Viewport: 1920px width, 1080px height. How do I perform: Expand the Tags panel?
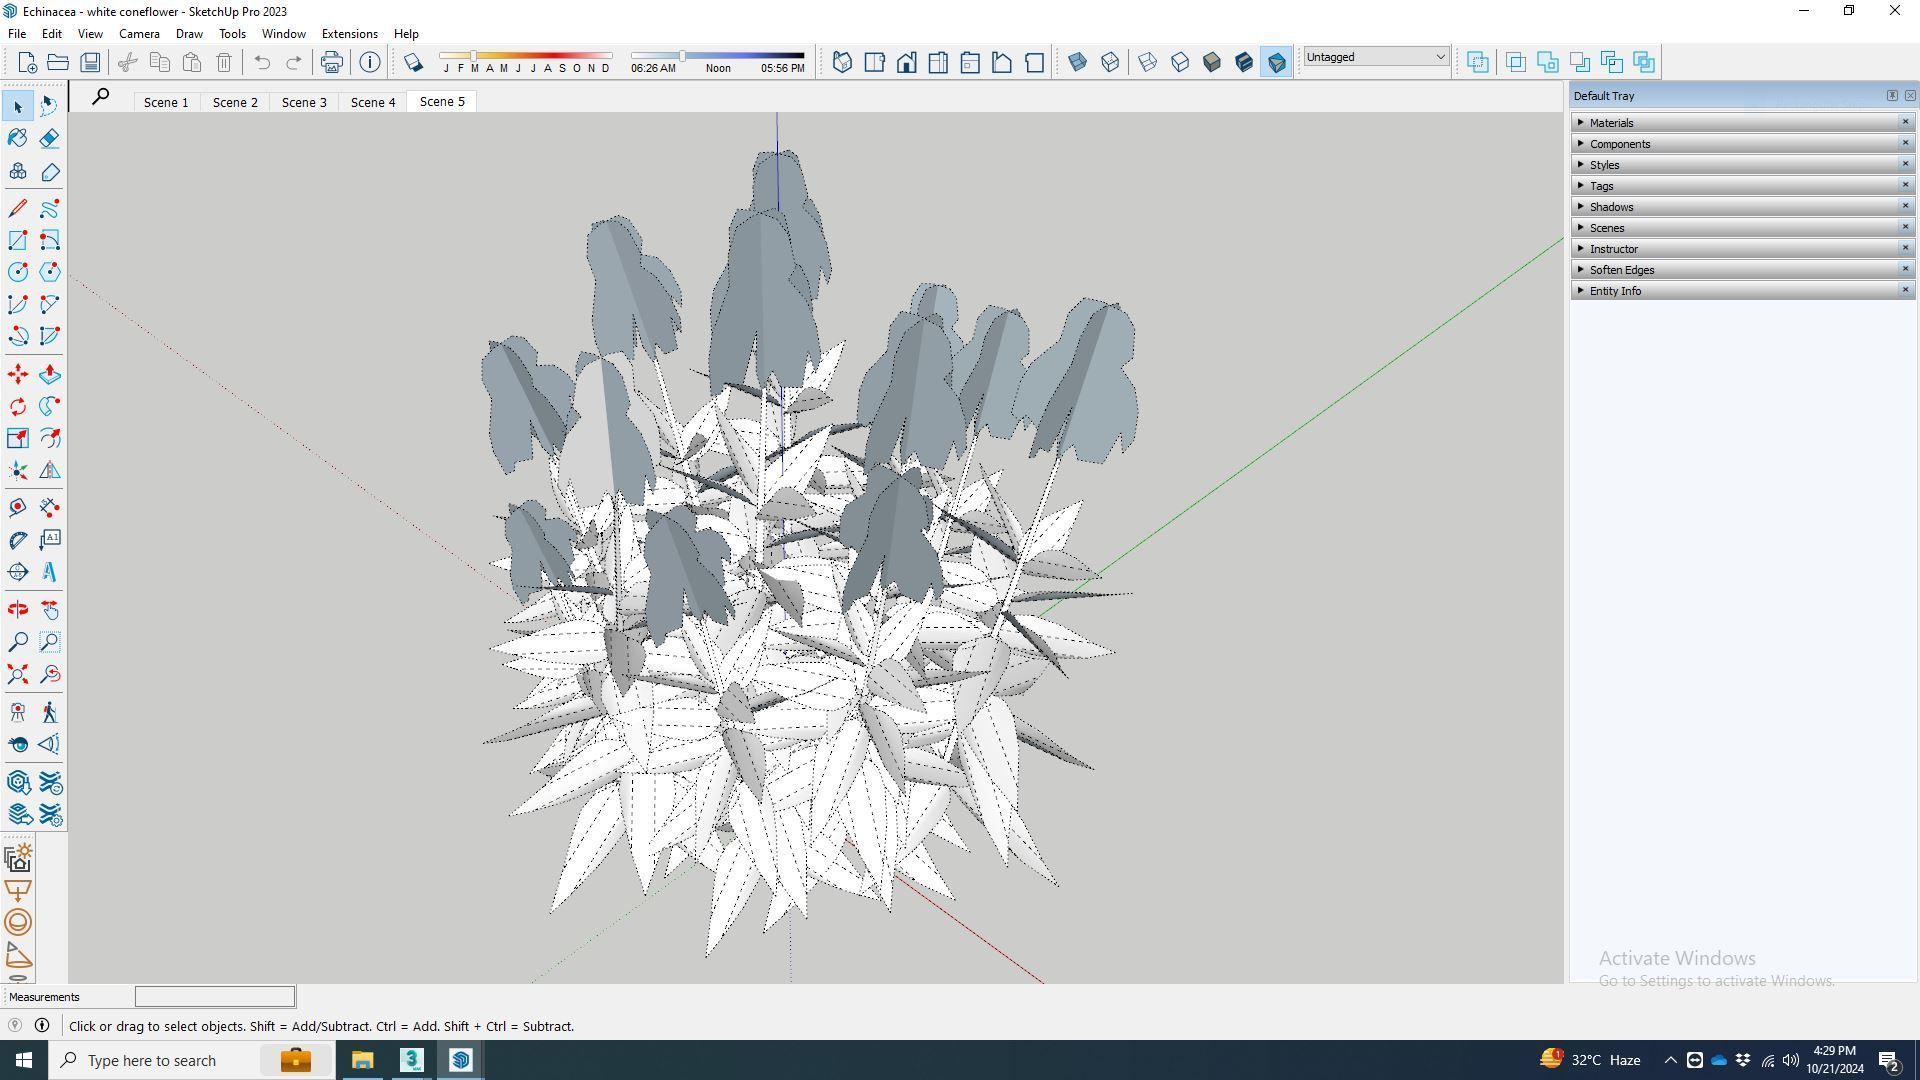point(1742,186)
